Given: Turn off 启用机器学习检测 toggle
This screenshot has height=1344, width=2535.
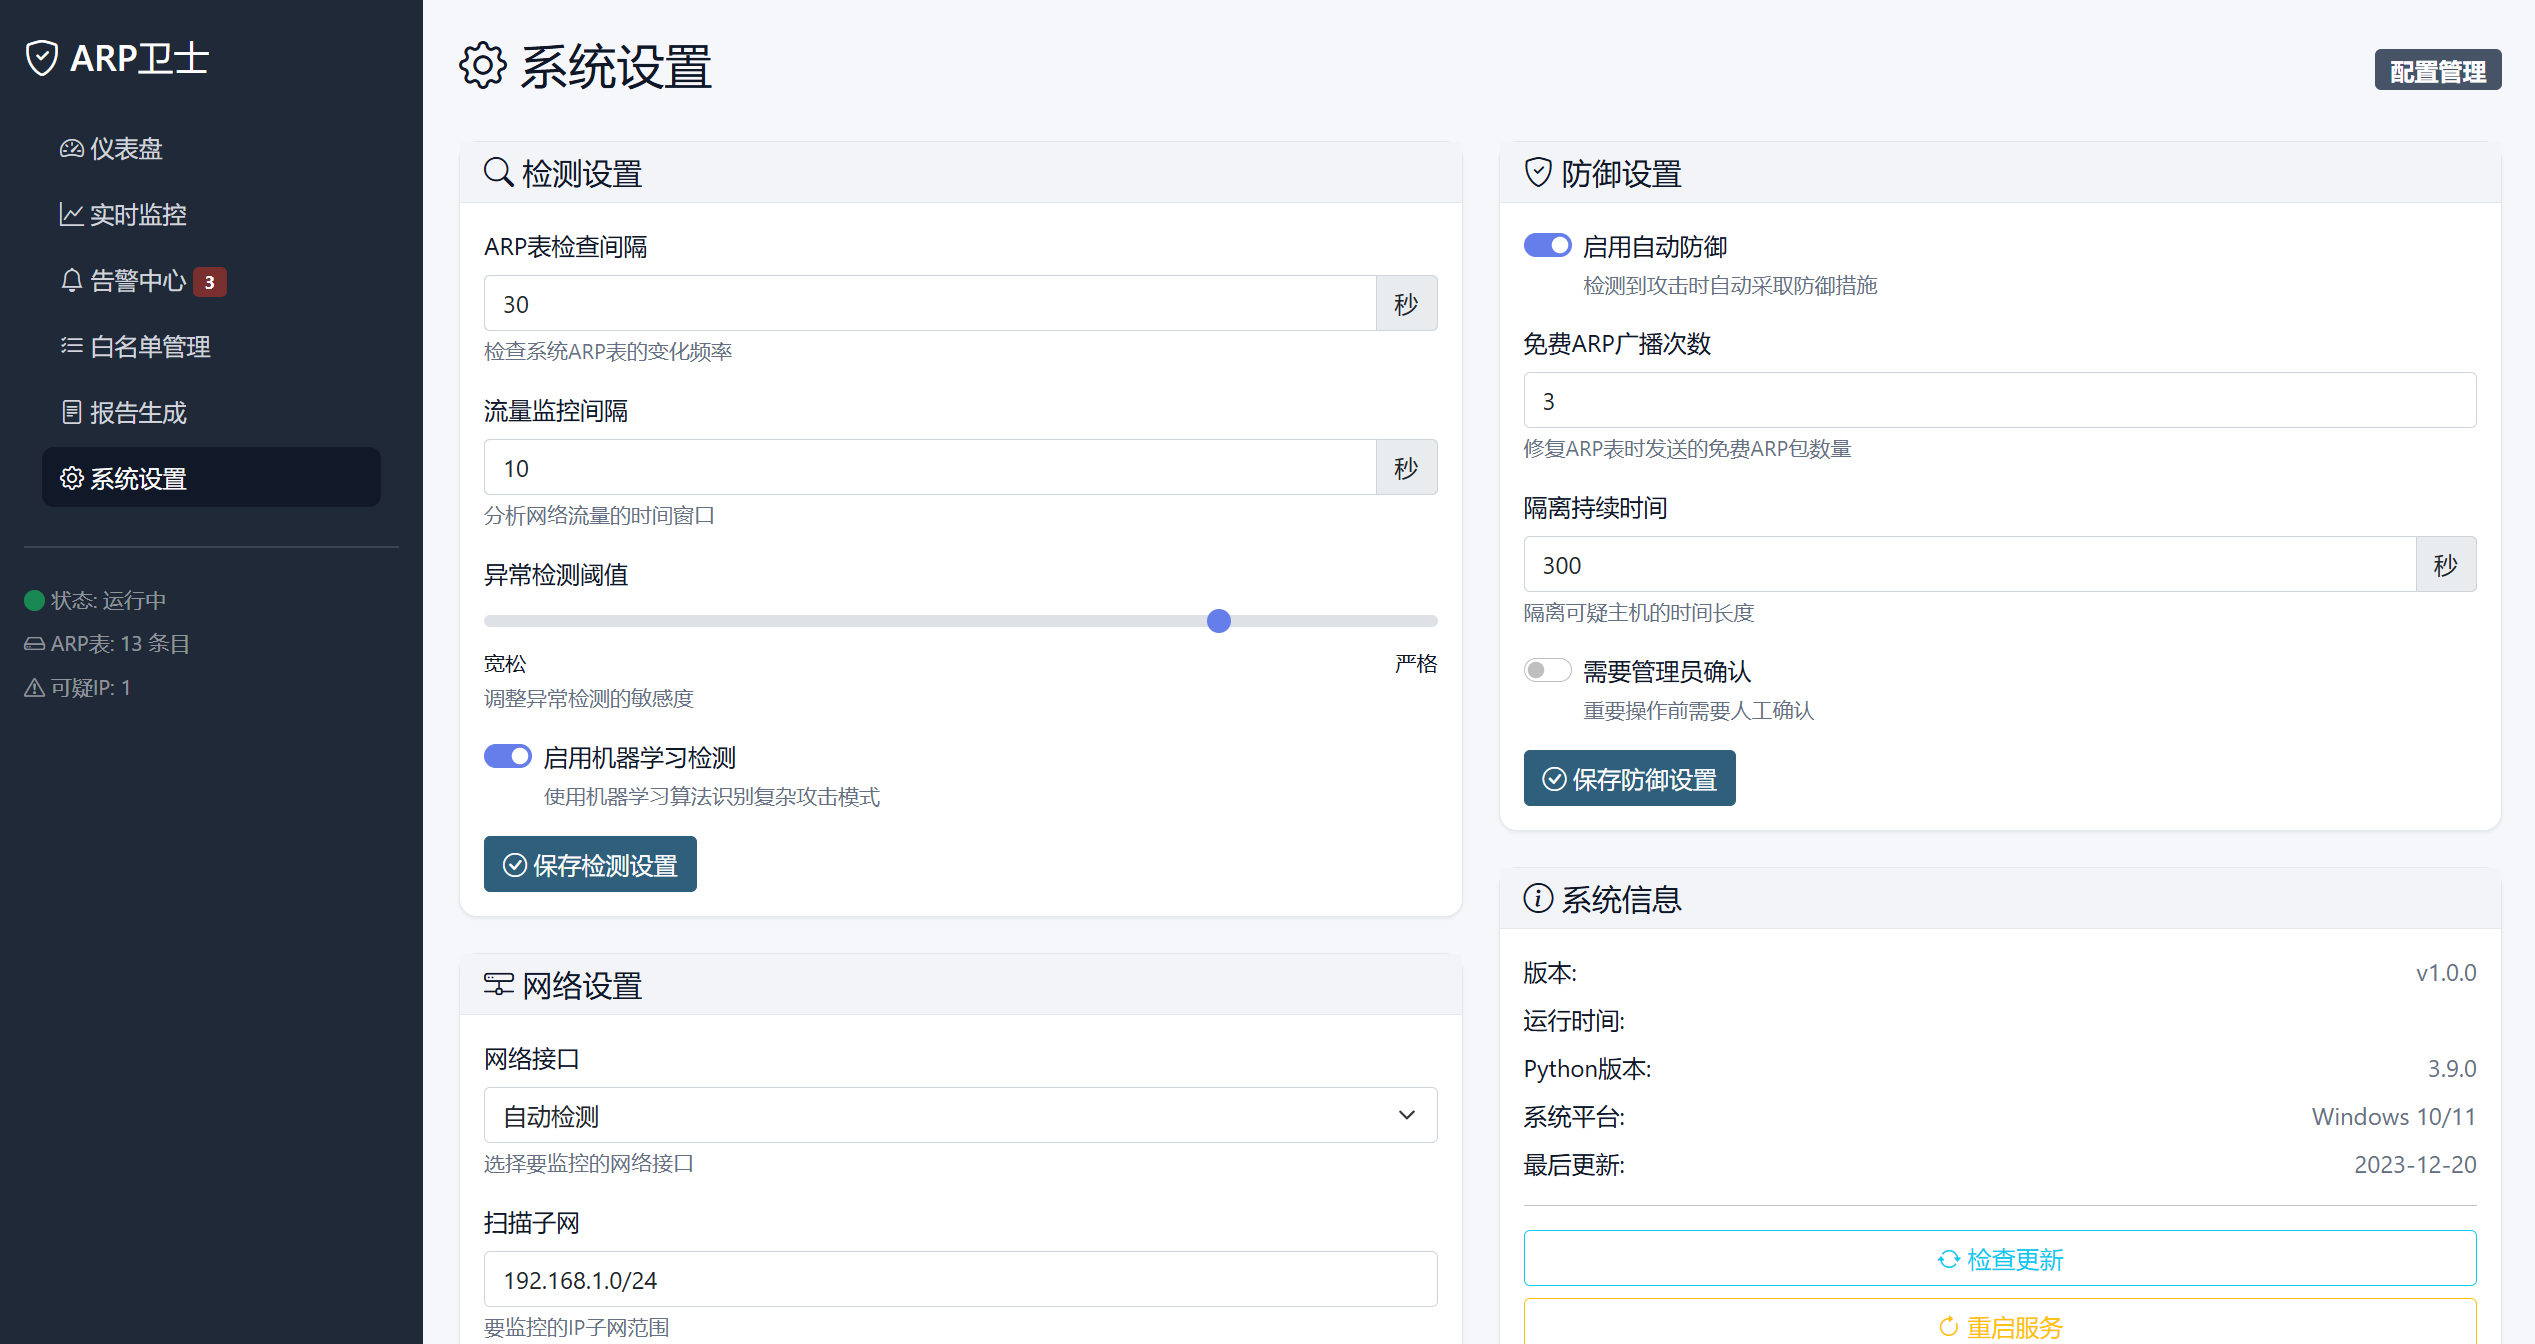Looking at the screenshot, I should coord(508,757).
